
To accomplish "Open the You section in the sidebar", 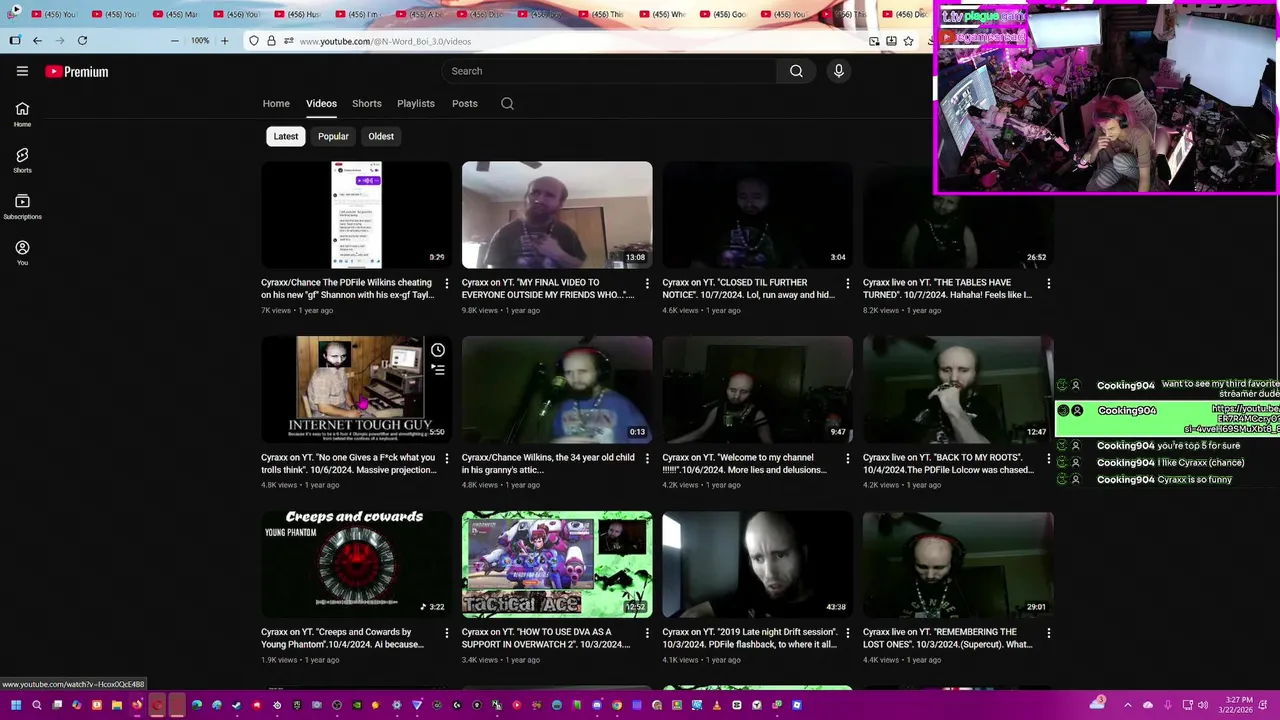I will tap(22, 253).
